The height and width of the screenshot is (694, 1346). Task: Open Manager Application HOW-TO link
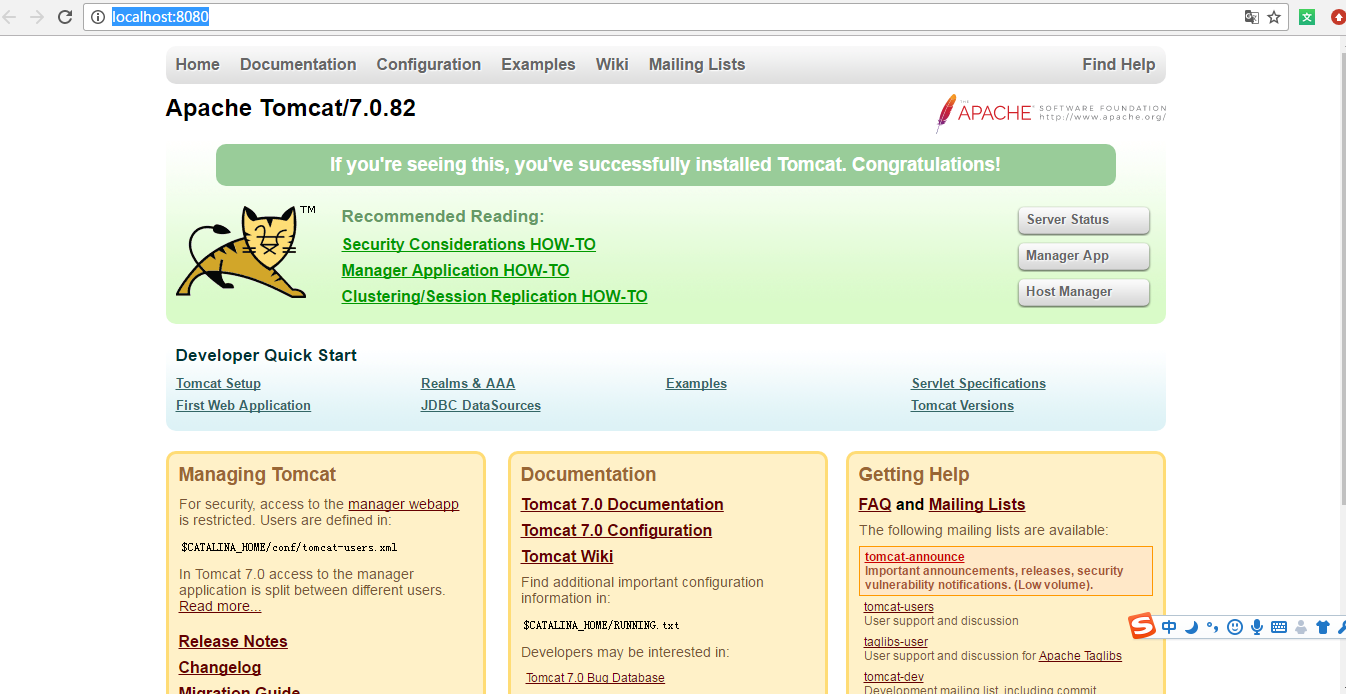[455, 270]
